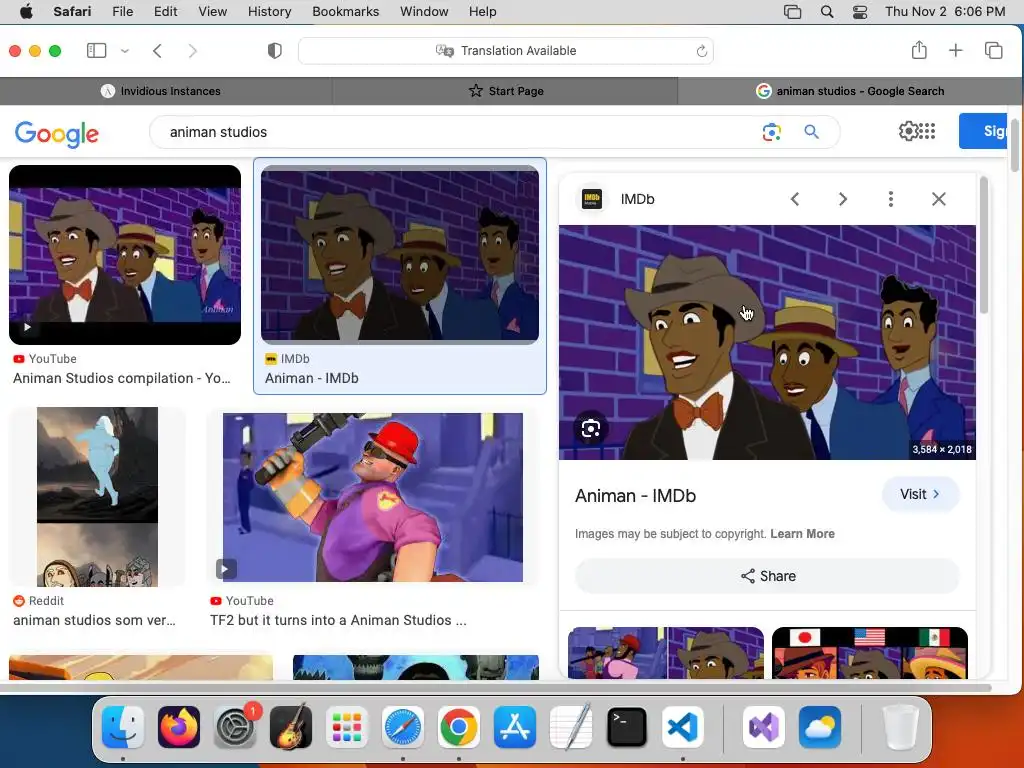
Task: Click the preview panel vertical scrollbar
Action: tap(984, 245)
